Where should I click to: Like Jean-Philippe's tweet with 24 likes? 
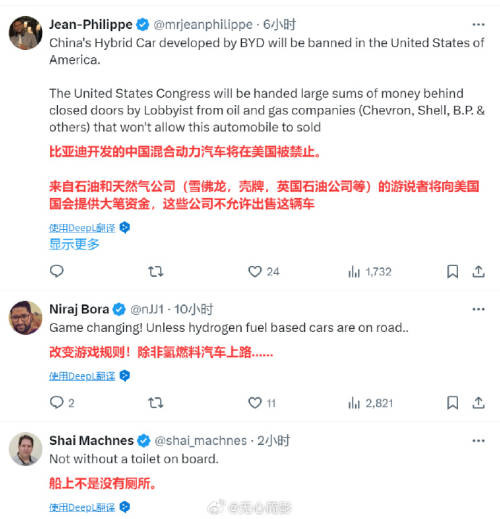coord(264,272)
